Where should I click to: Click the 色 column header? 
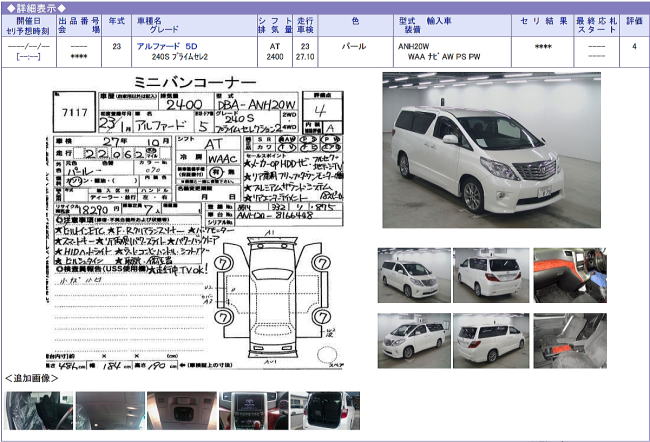click(355, 21)
